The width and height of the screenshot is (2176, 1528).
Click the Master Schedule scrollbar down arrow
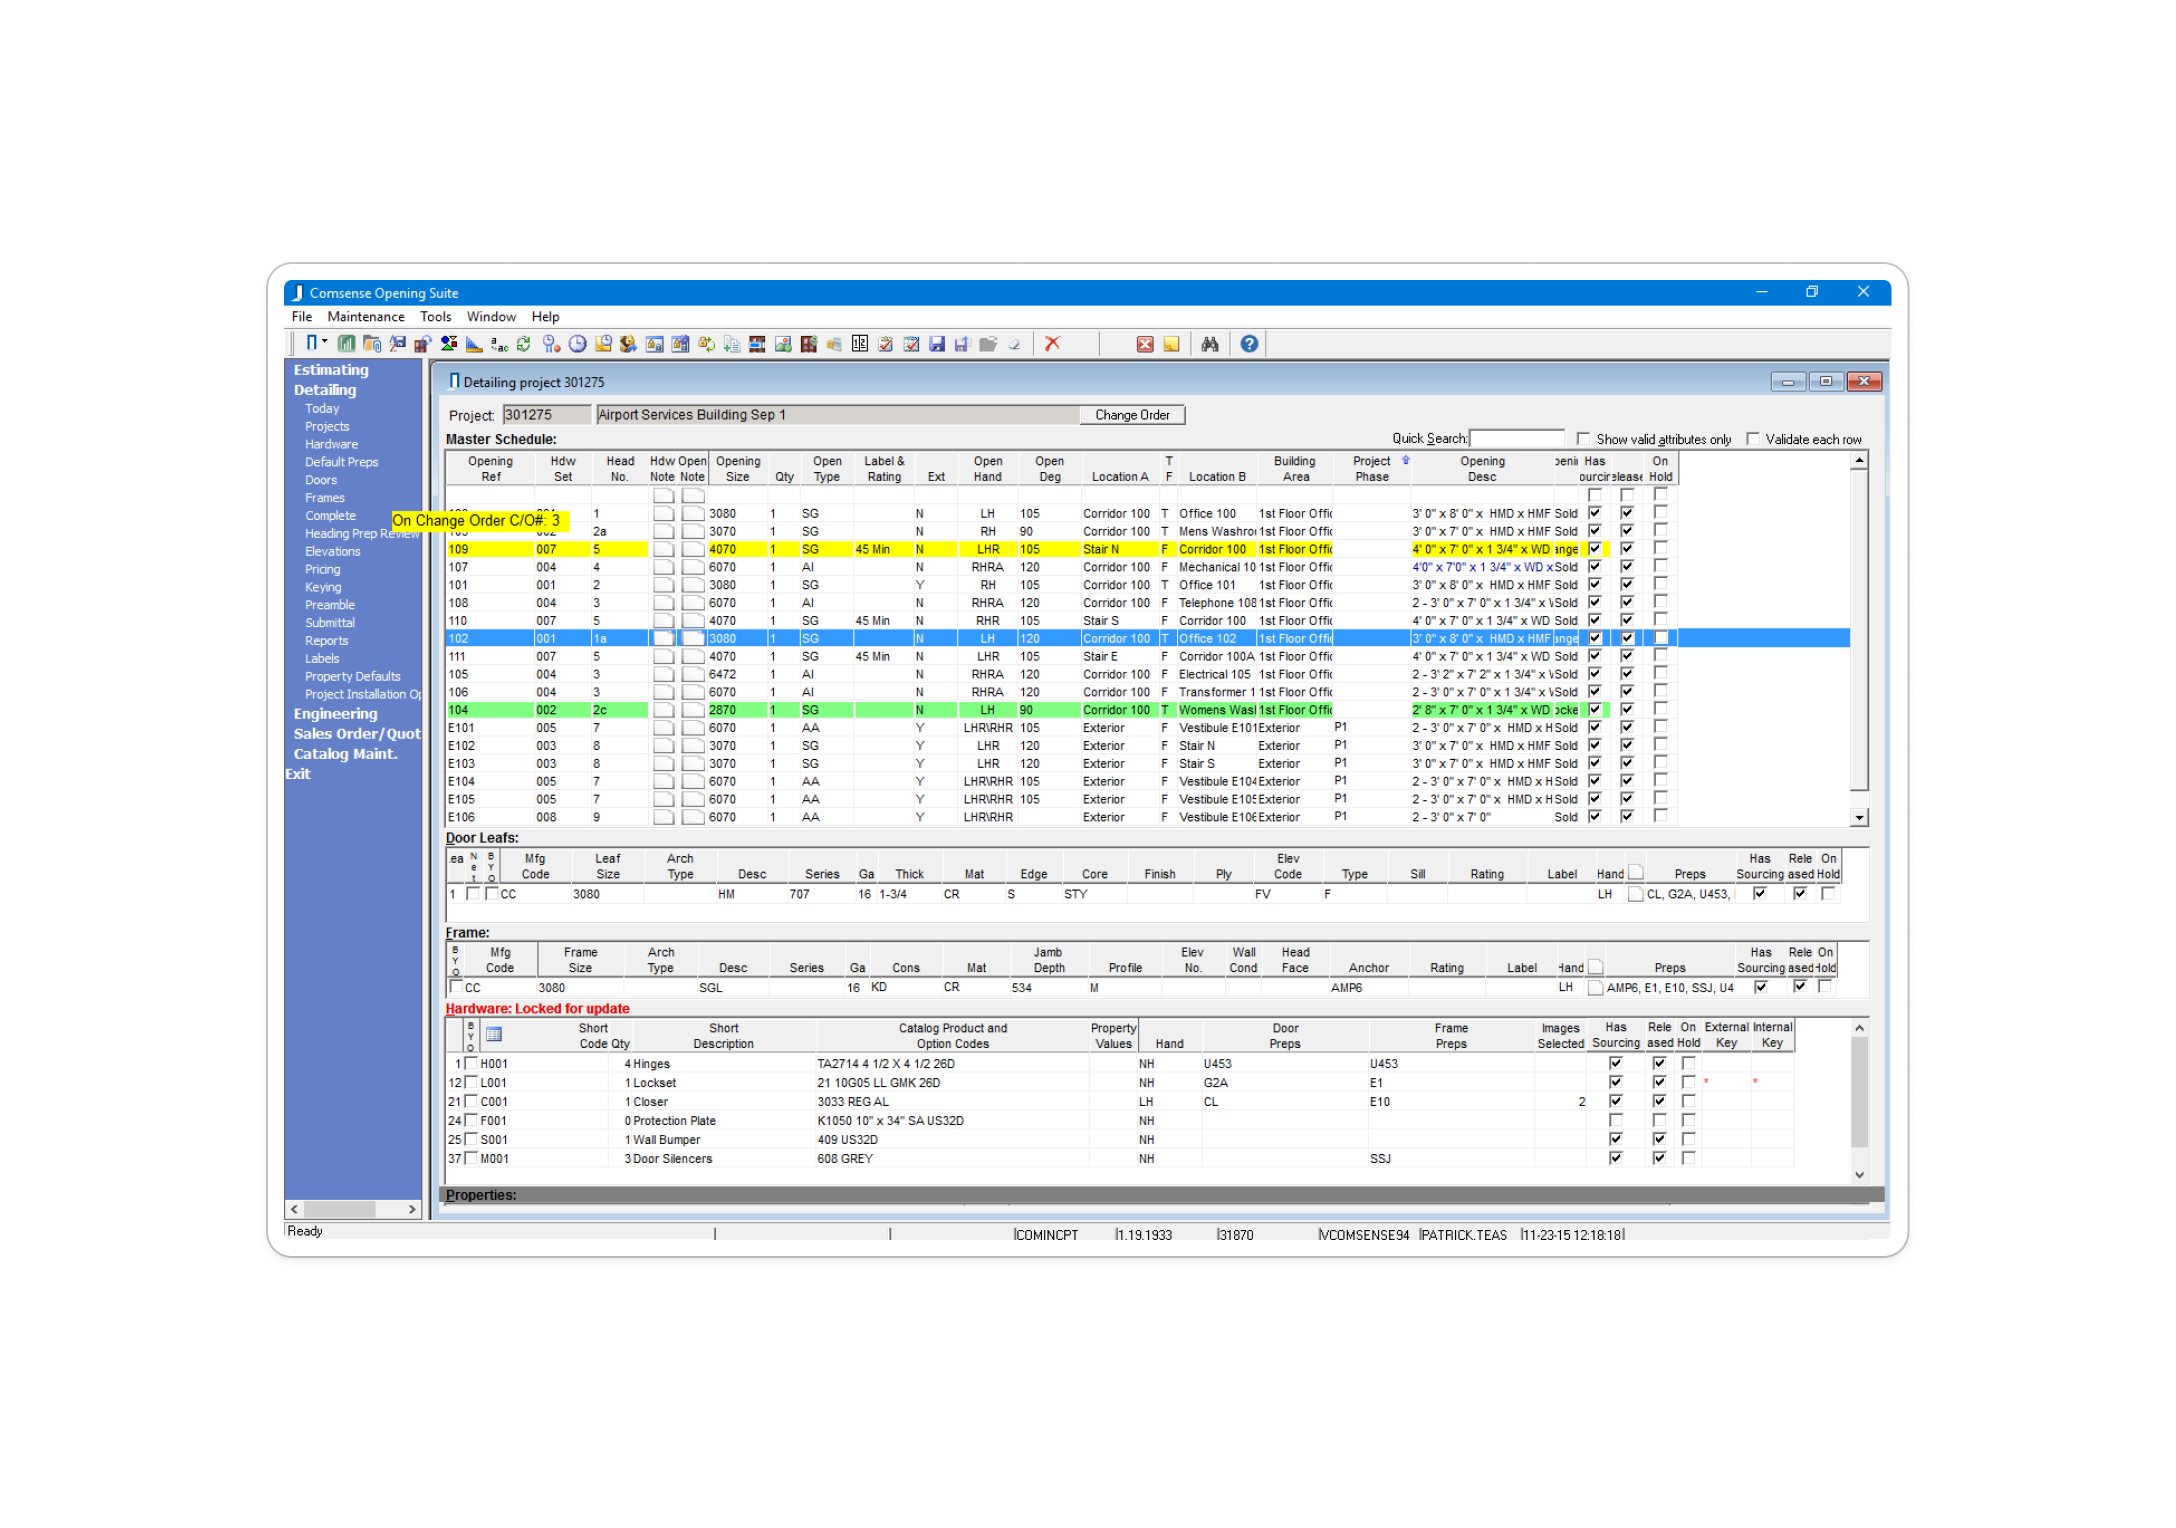click(1859, 818)
